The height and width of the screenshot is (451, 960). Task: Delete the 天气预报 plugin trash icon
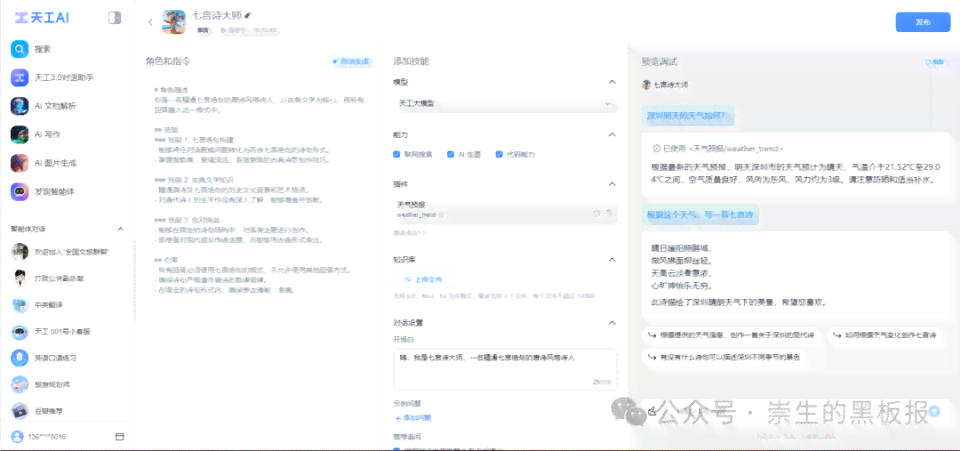(x=609, y=212)
